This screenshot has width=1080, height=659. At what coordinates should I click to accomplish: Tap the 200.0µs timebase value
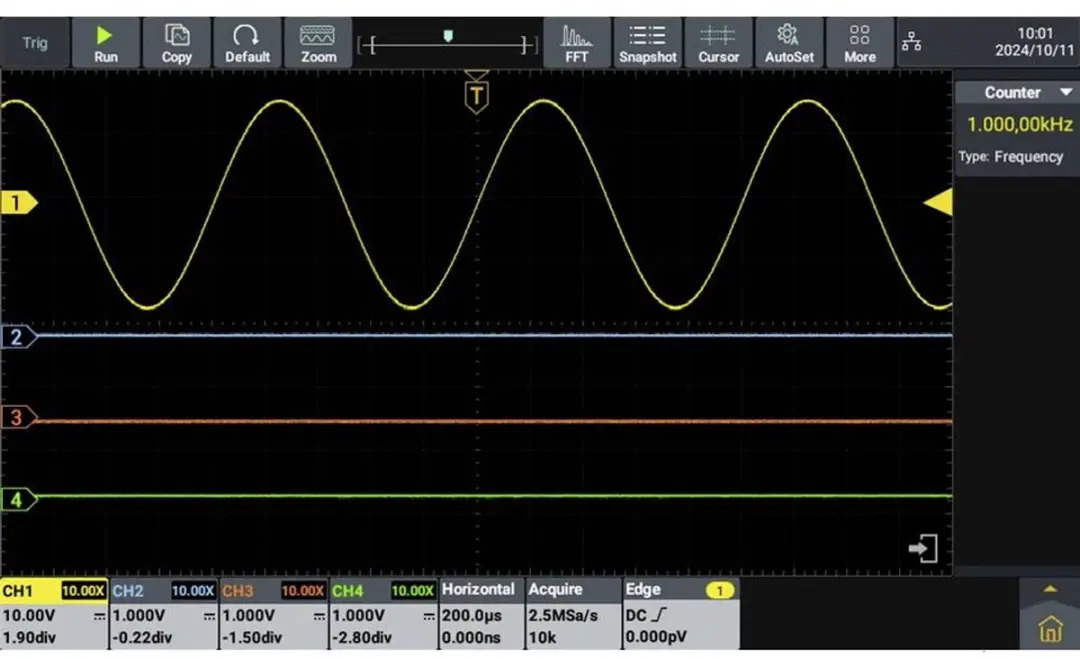coord(472,615)
